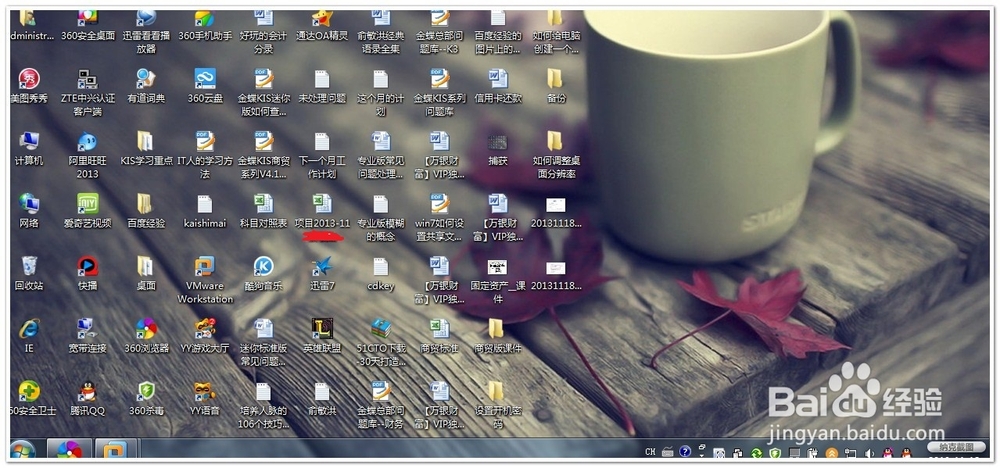Image resolution: width=1000 pixels, height=468 pixels.
Task: Select the 计算机 desktop icon
Action: click(x=29, y=149)
